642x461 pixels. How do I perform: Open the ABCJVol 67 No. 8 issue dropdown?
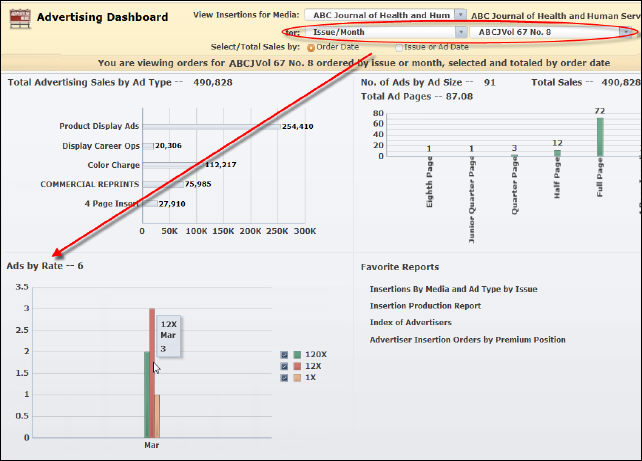point(628,32)
